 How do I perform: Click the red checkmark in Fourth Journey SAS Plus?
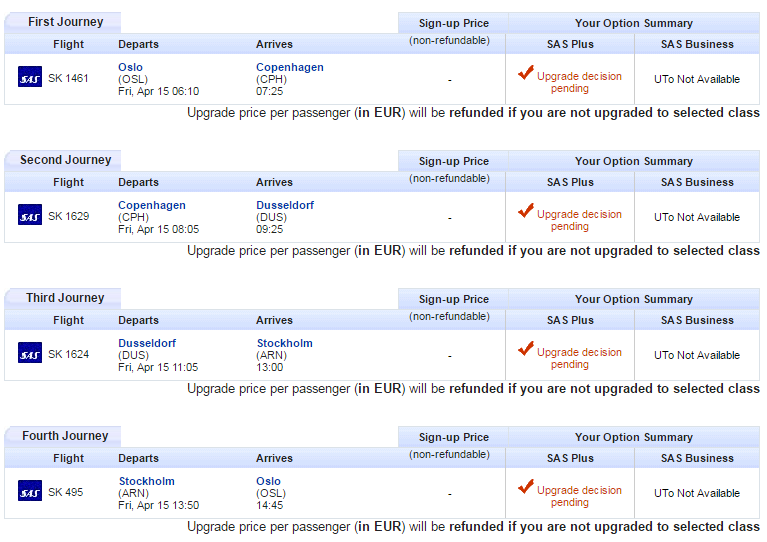pyautogui.click(x=526, y=487)
